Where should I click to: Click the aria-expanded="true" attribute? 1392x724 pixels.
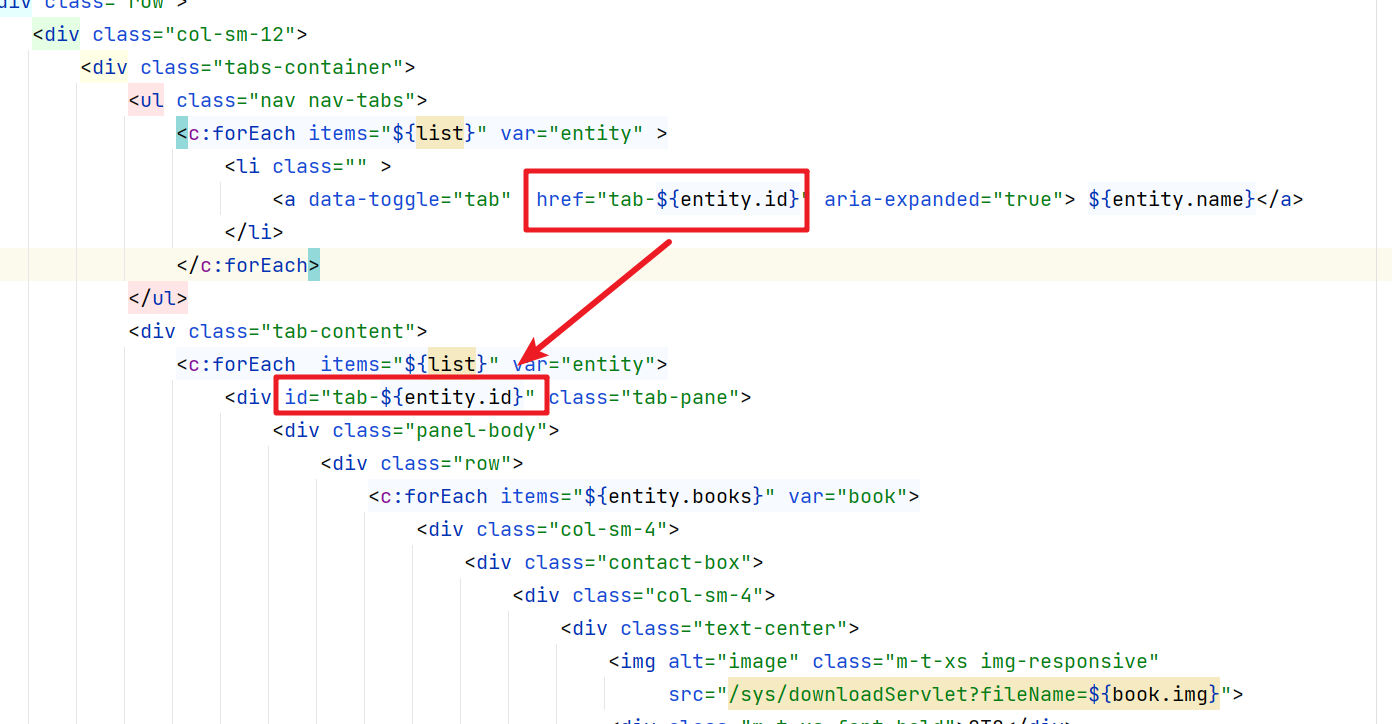pos(944,200)
